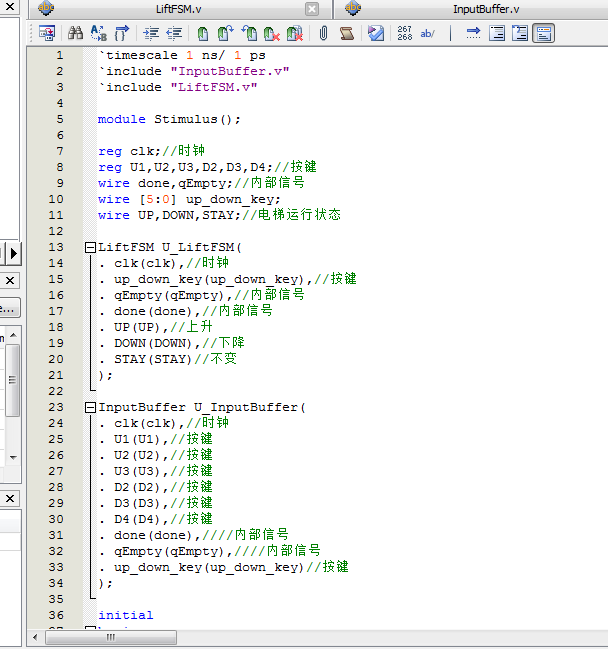The image size is (608, 649).
Task: Click 'Stimulus();' on line 5
Action: 197,119
